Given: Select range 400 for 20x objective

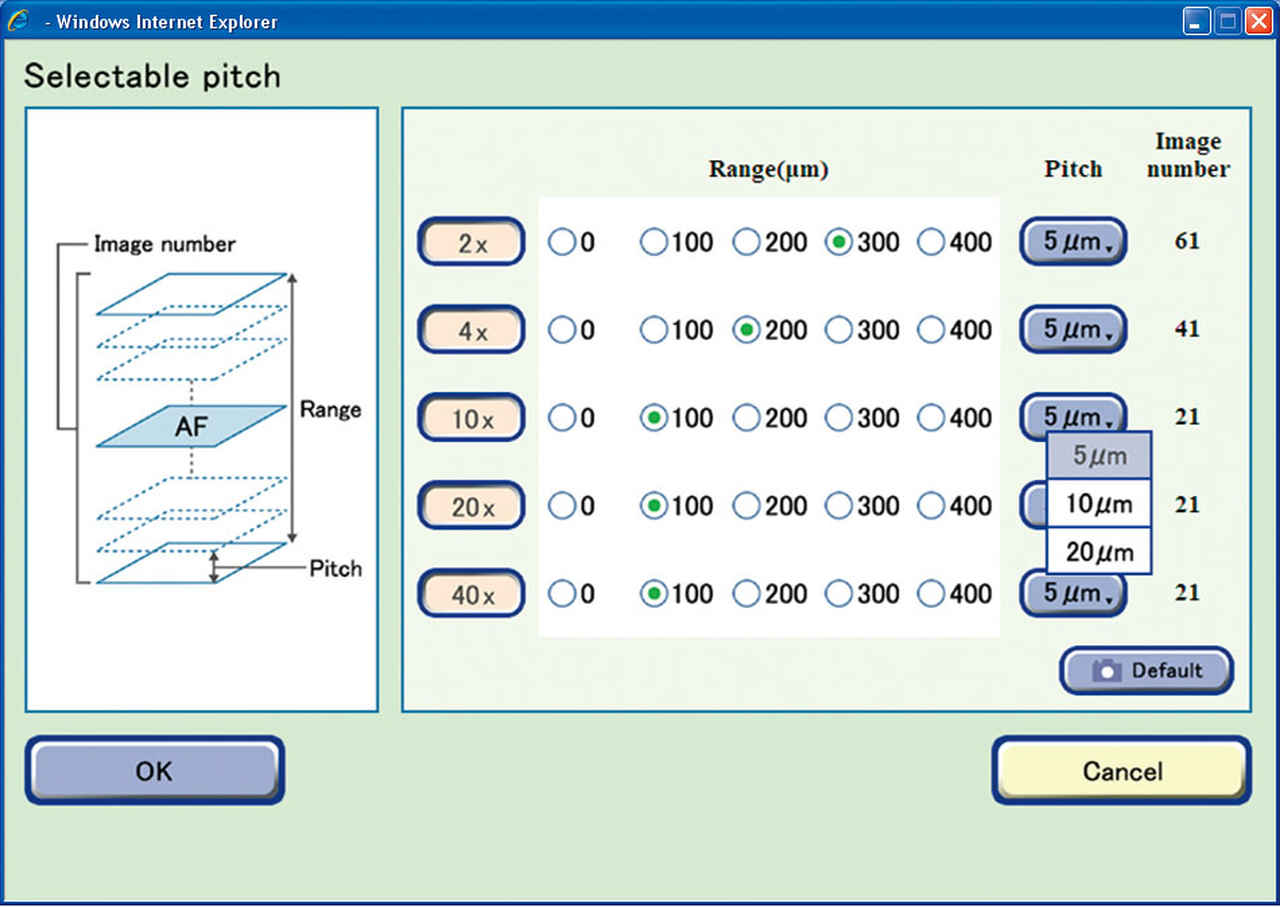Looking at the screenshot, I should (x=931, y=506).
